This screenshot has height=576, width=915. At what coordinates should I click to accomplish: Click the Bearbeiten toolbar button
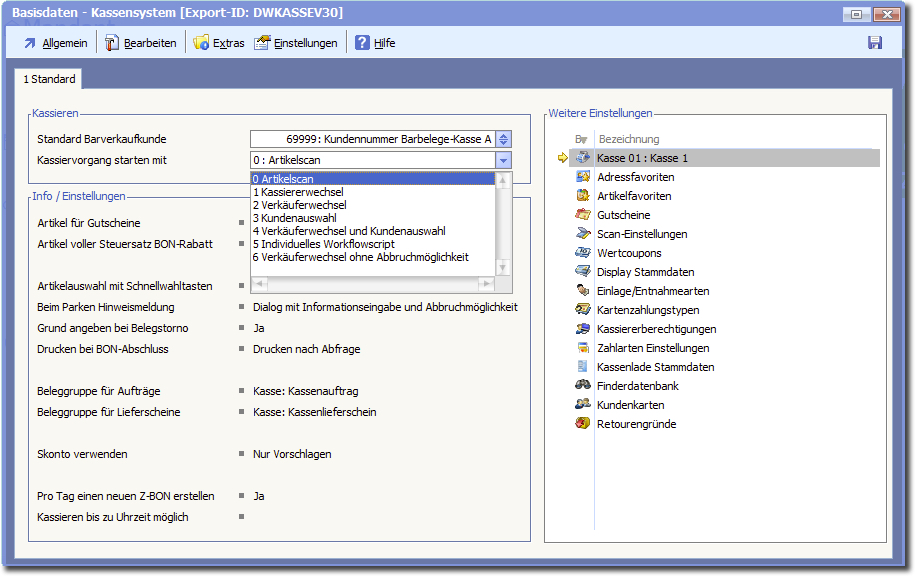point(141,43)
